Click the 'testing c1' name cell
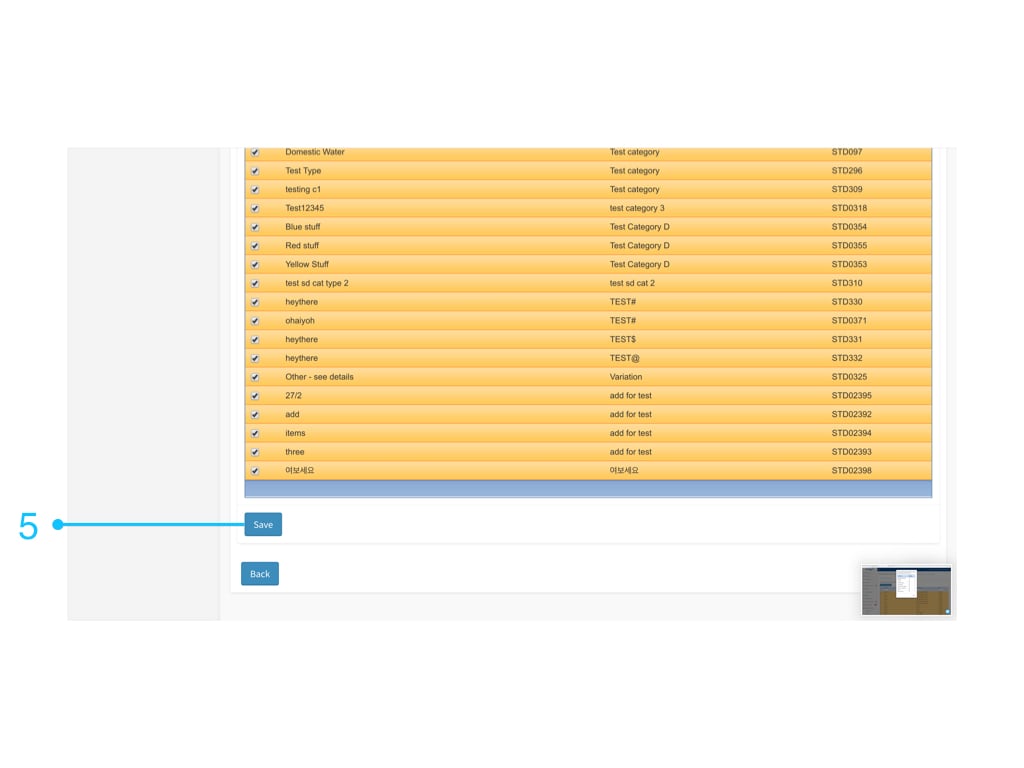Viewport: 1024px width, 768px height. point(303,189)
